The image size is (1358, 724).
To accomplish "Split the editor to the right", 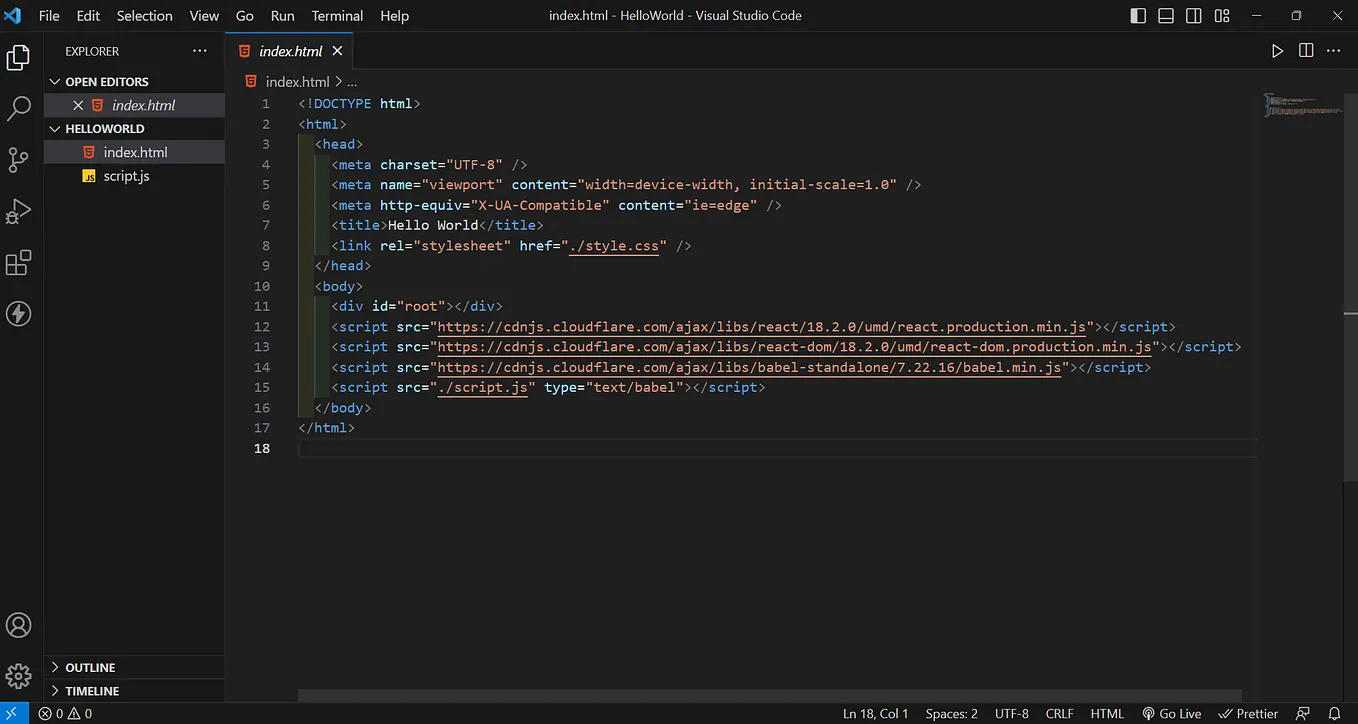I will click(x=1306, y=51).
